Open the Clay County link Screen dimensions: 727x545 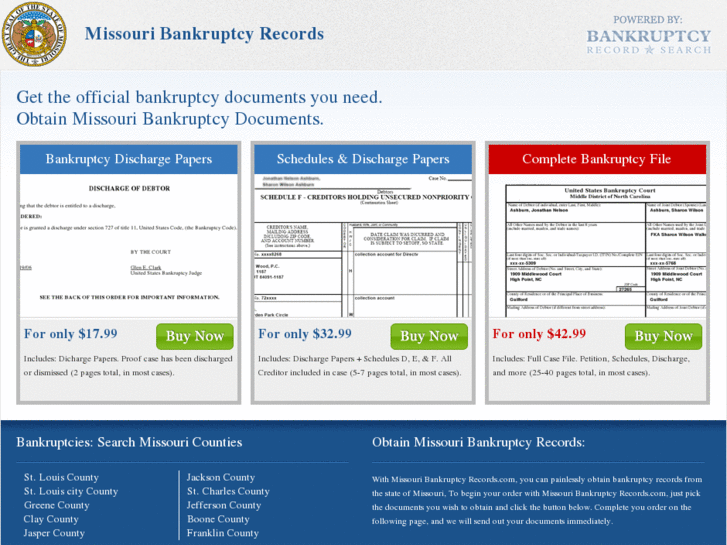(x=51, y=519)
